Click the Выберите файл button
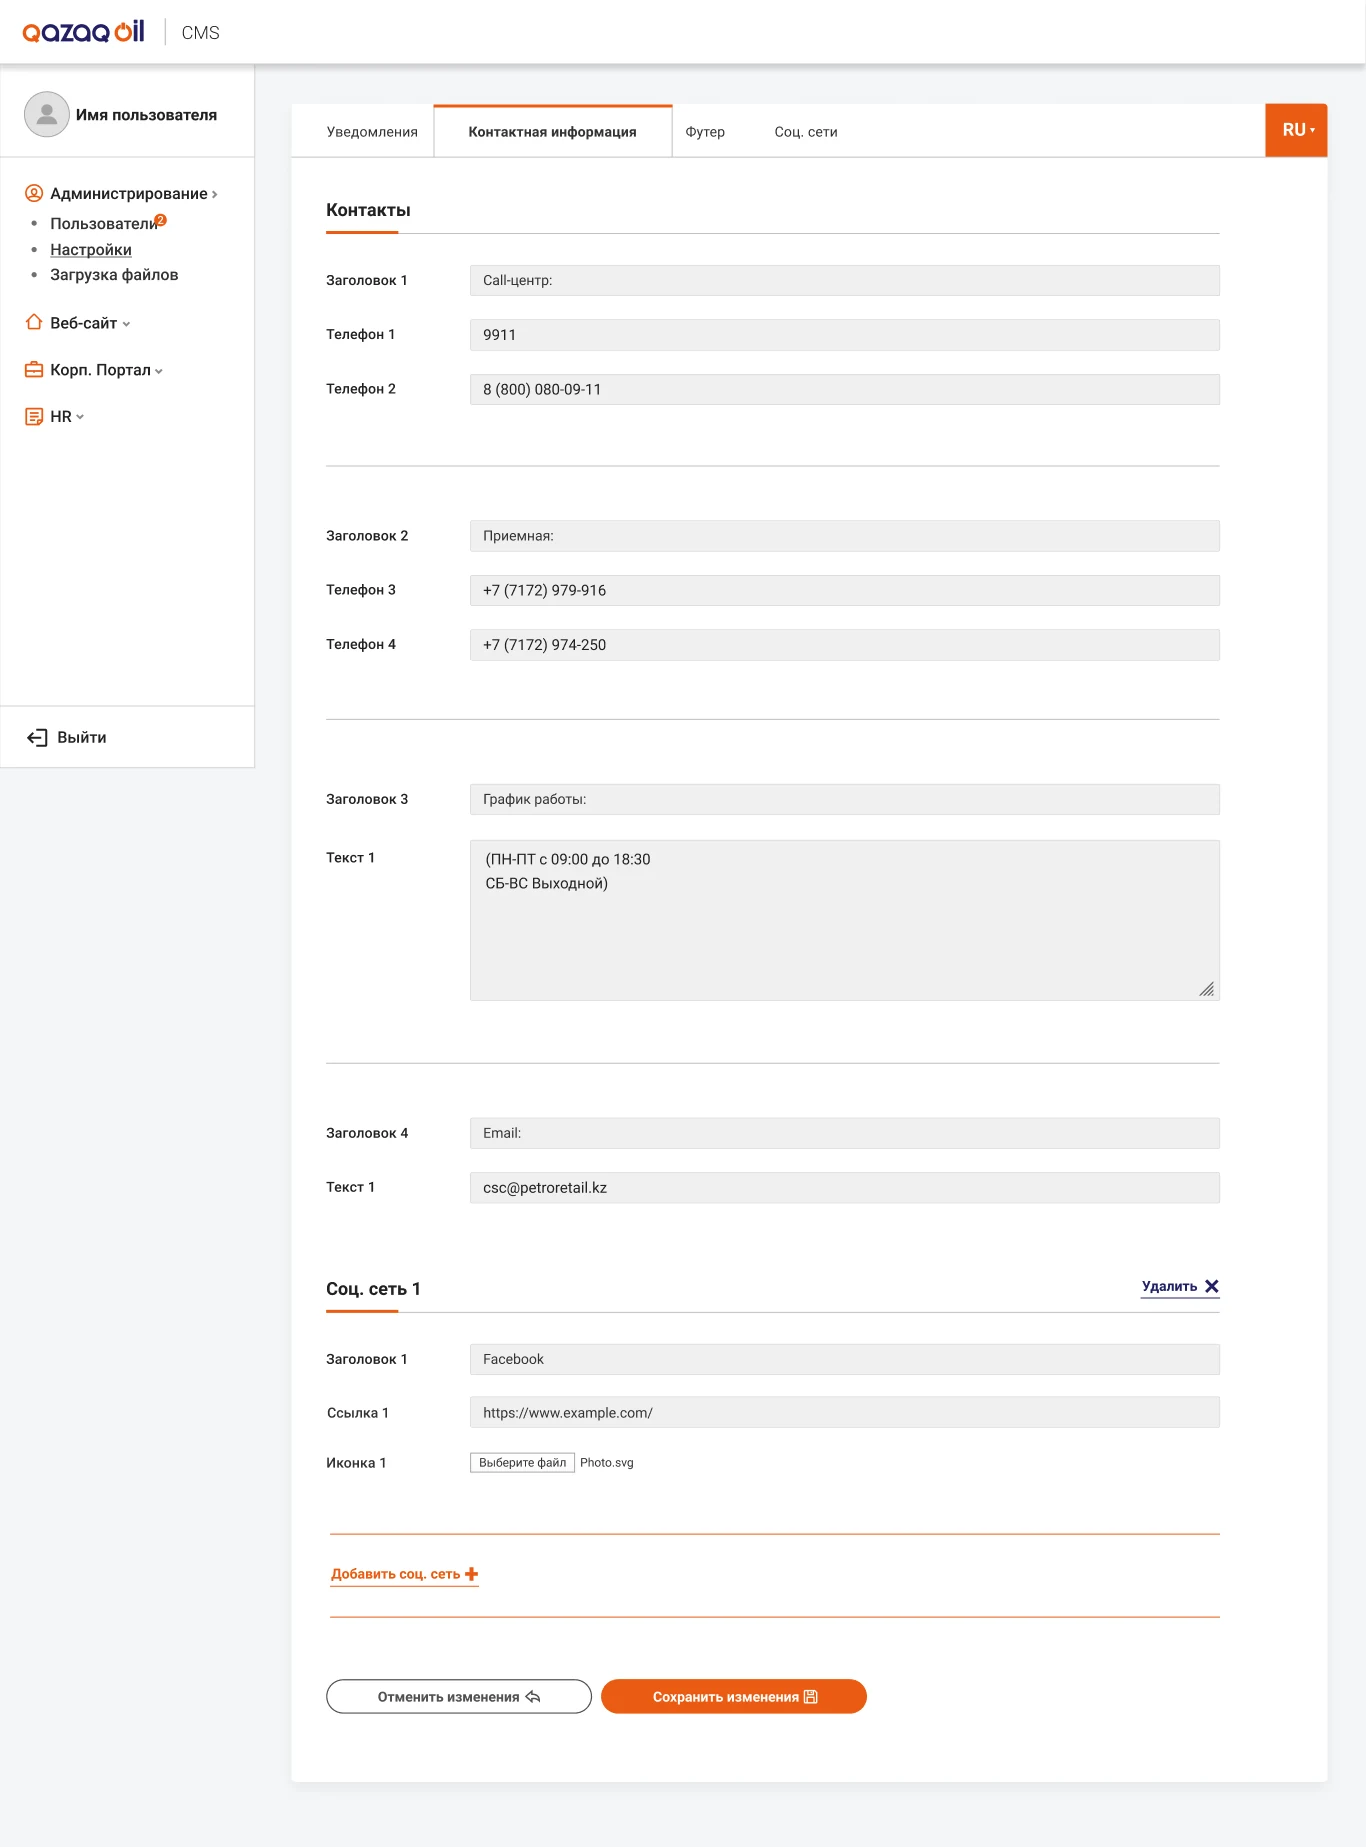Image resolution: width=1366 pixels, height=1847 pixels. point(522,1463)
